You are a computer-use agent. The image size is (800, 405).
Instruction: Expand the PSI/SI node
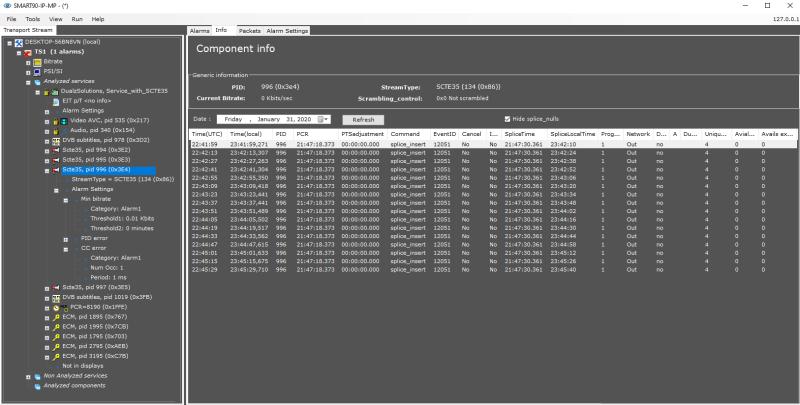click(x=29, y=72)
